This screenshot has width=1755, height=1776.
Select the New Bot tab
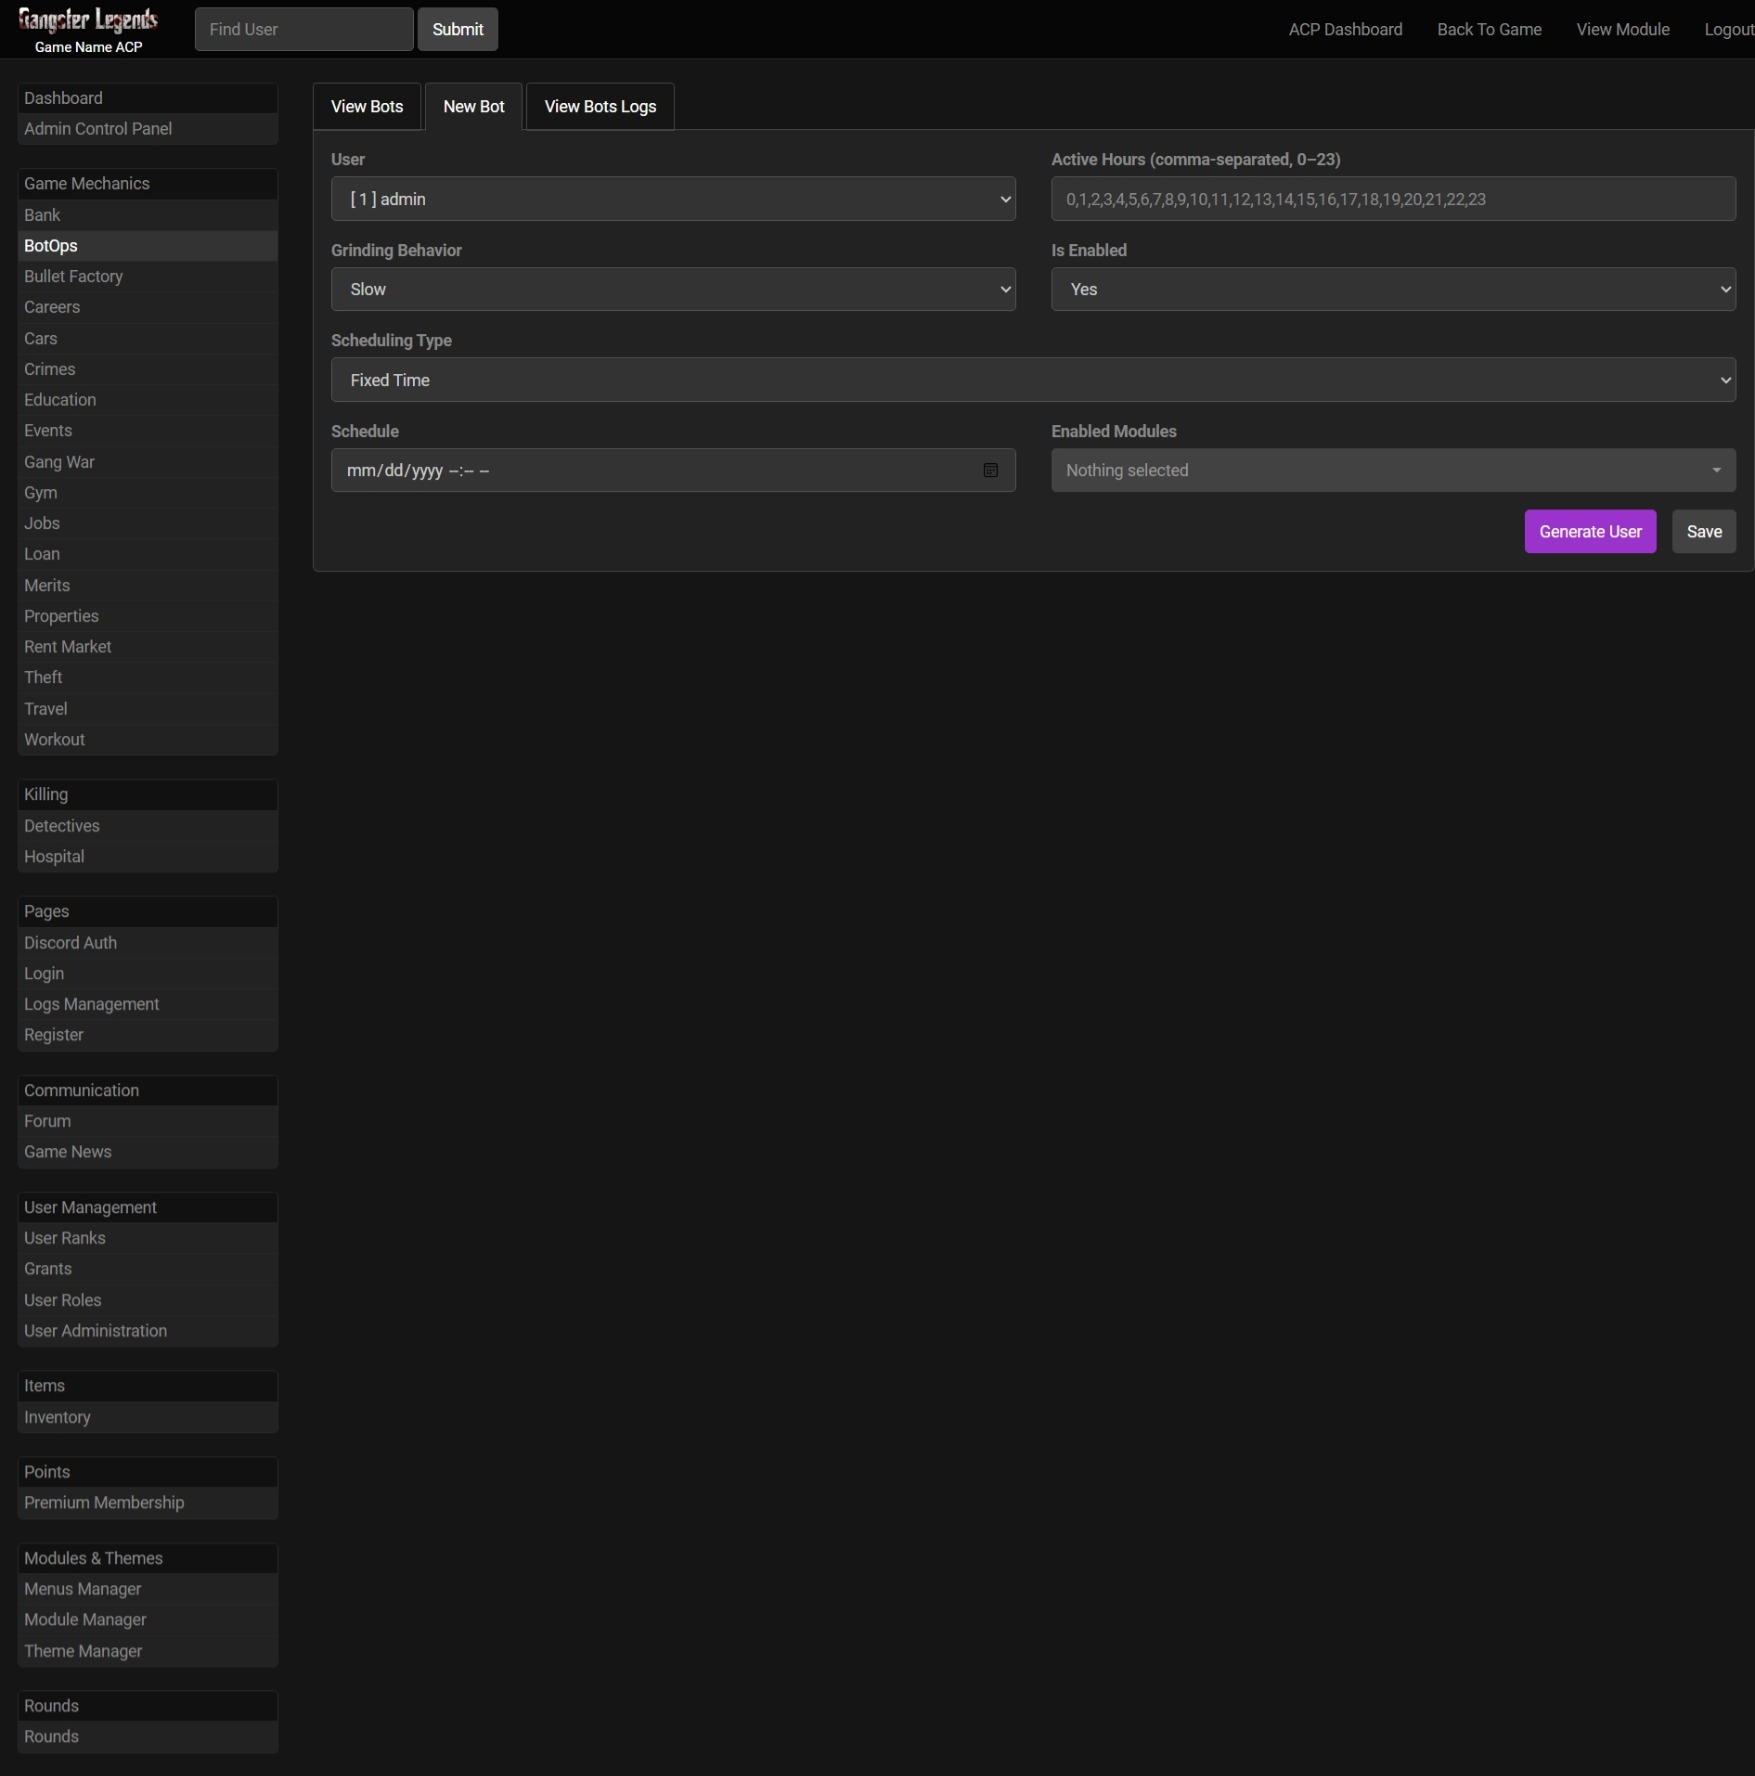click(474, 107)
